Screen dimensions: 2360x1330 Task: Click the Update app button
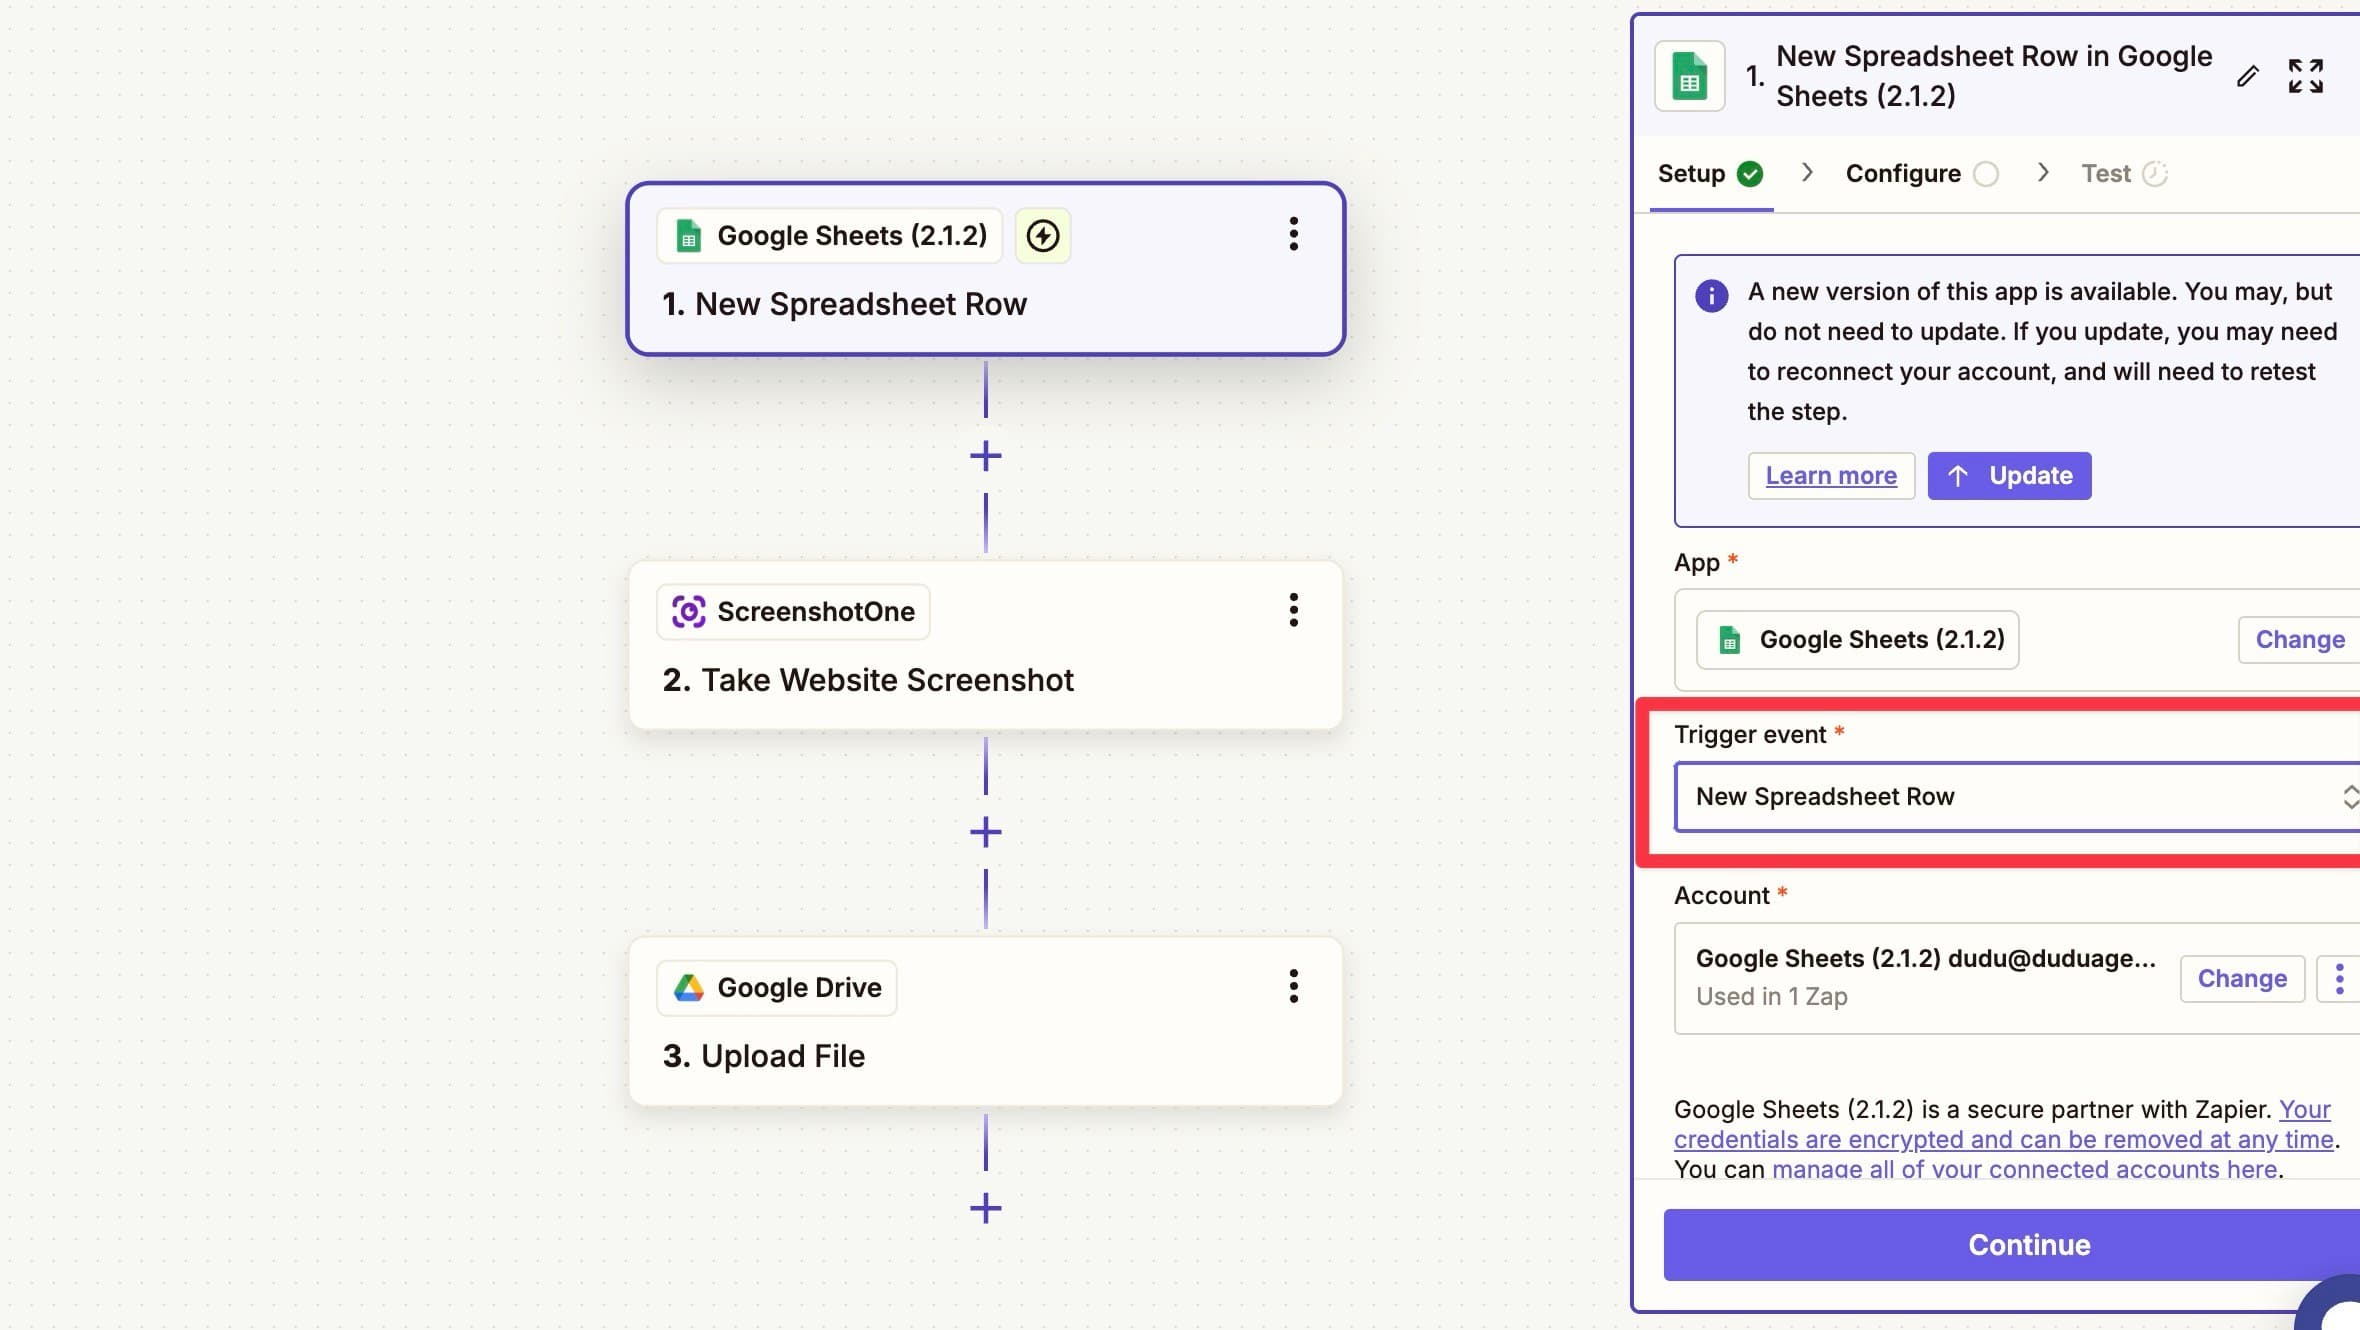pos(2009,476)
